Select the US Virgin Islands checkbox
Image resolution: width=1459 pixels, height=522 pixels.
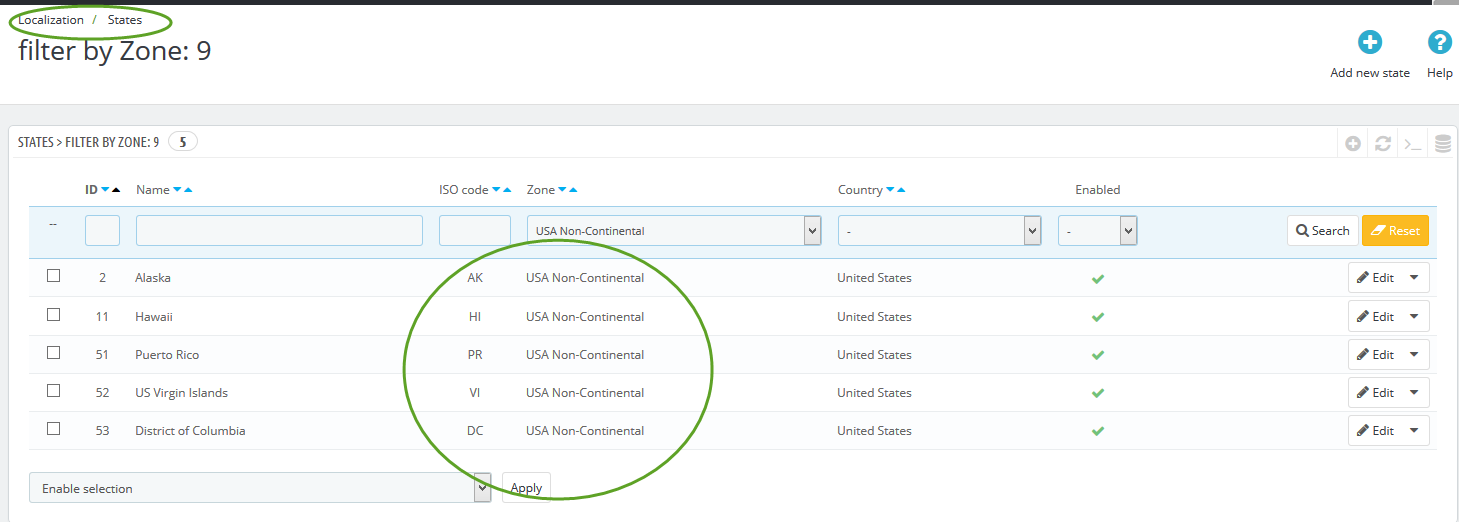click(x=54, y=390)
